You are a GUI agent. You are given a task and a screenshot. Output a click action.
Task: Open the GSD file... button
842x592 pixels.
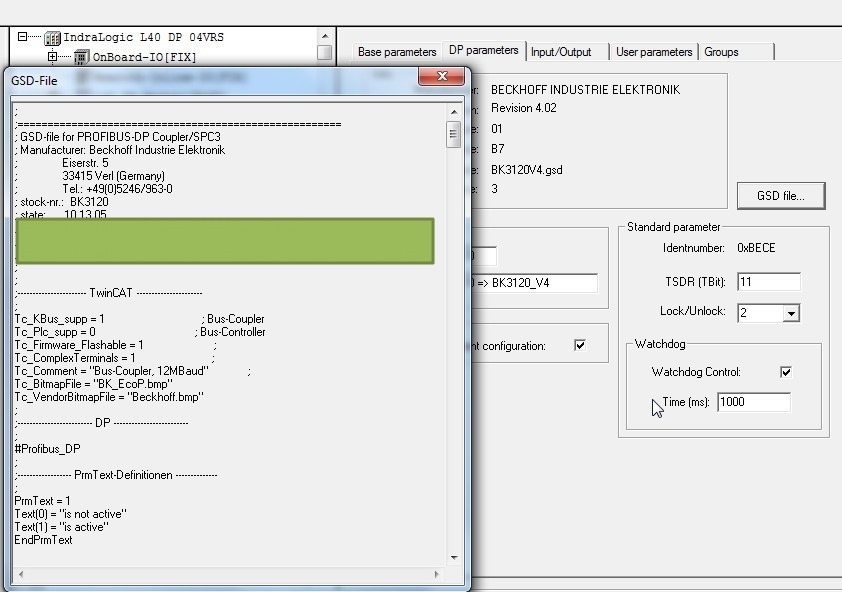pyautogui.click(x=781, y=196)
